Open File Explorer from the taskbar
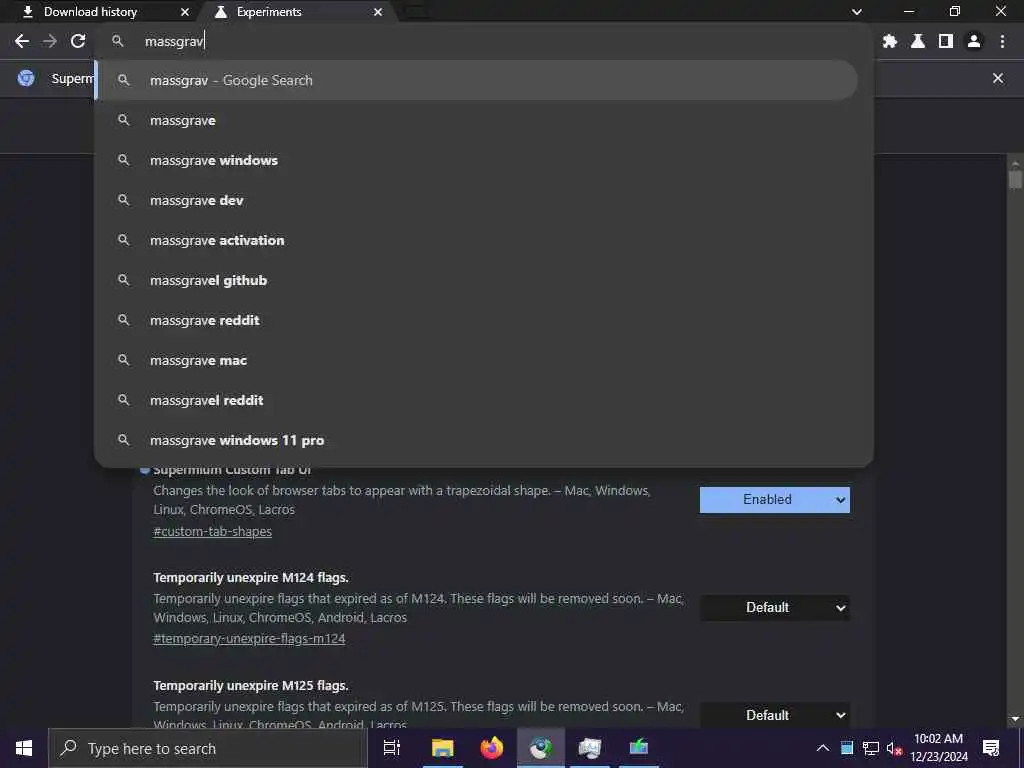 pos(442,748)
